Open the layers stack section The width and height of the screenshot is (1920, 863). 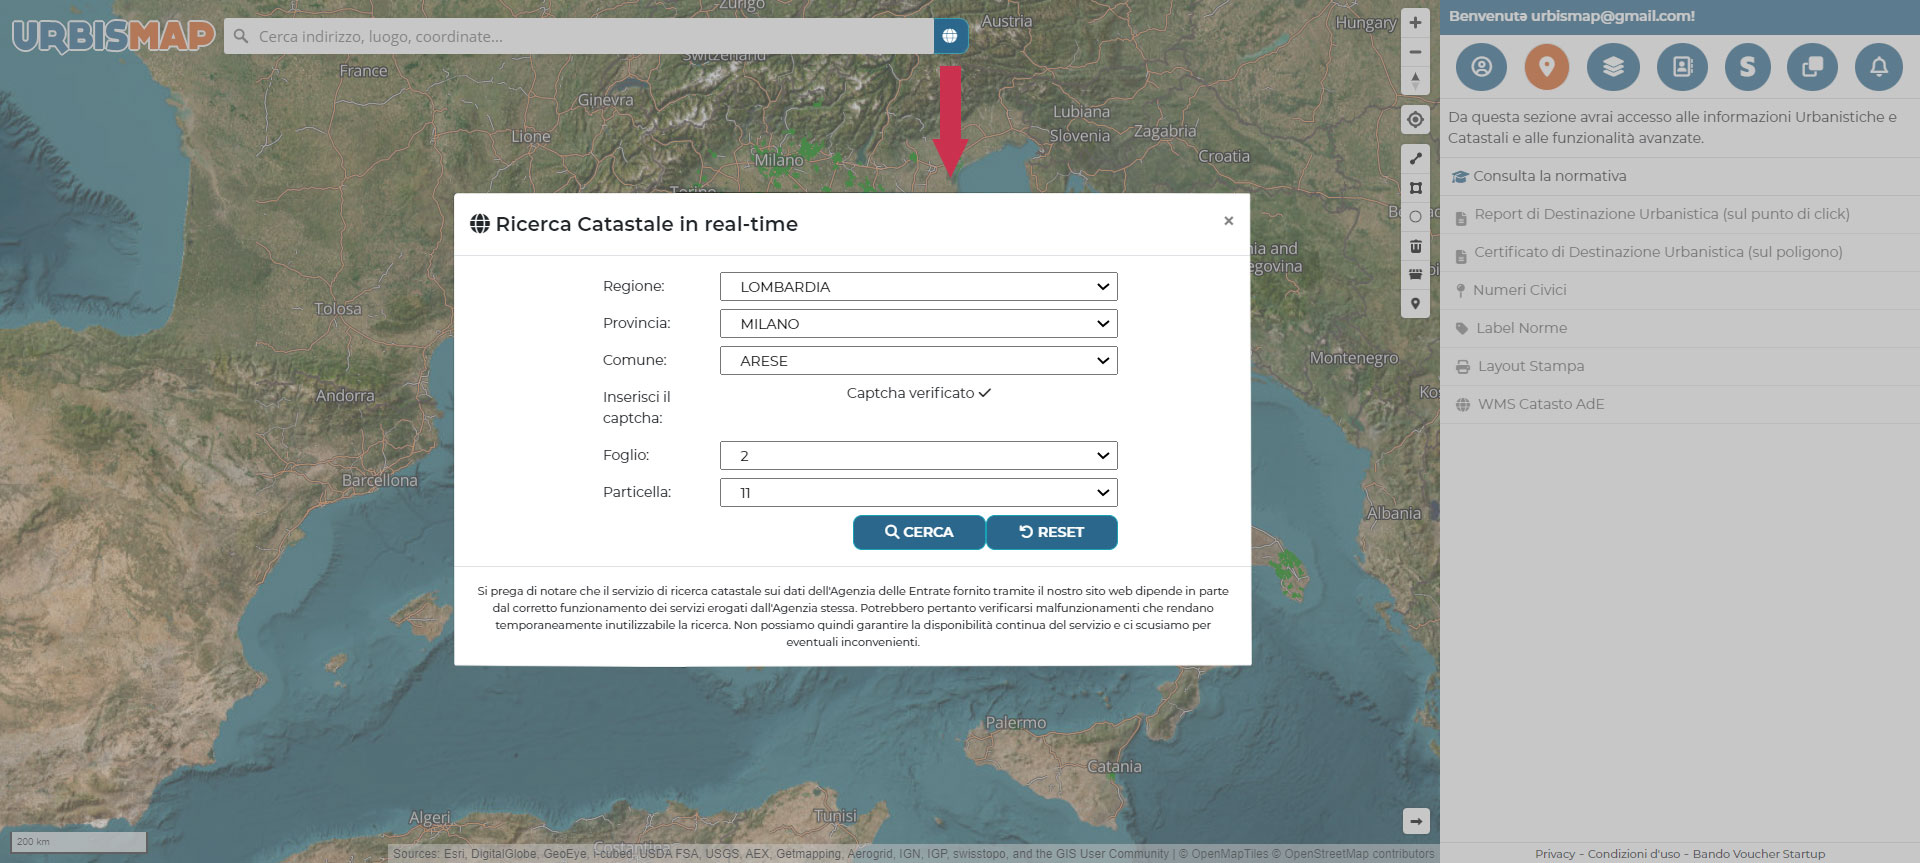1613,67
